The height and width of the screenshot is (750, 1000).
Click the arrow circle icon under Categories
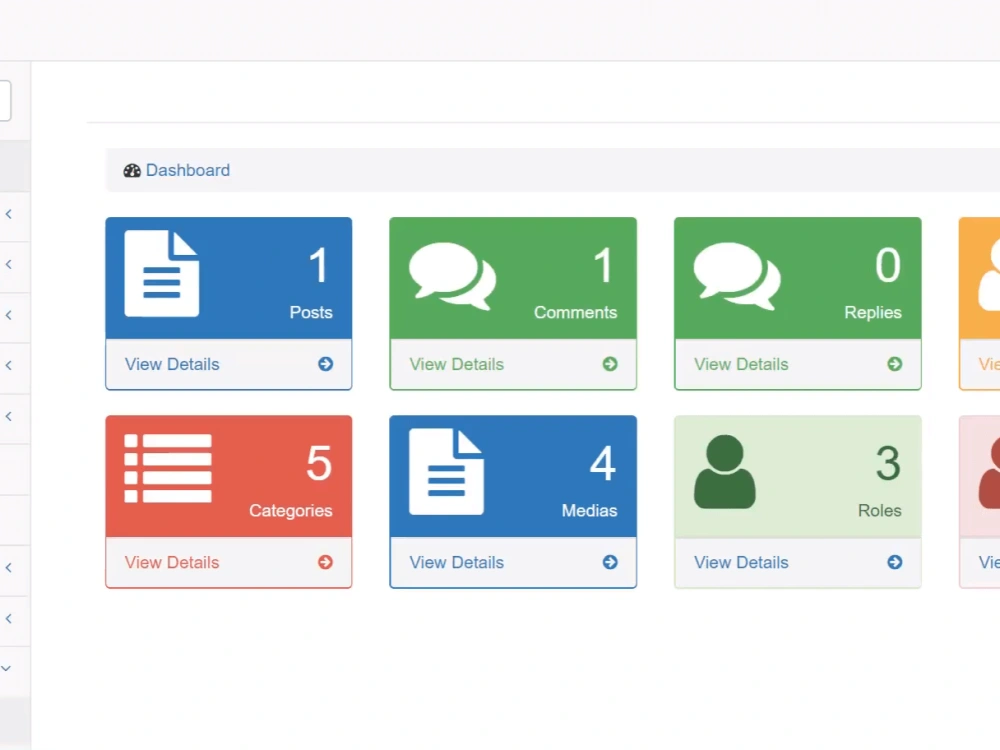pyautogui.click(x=325, y=562)
